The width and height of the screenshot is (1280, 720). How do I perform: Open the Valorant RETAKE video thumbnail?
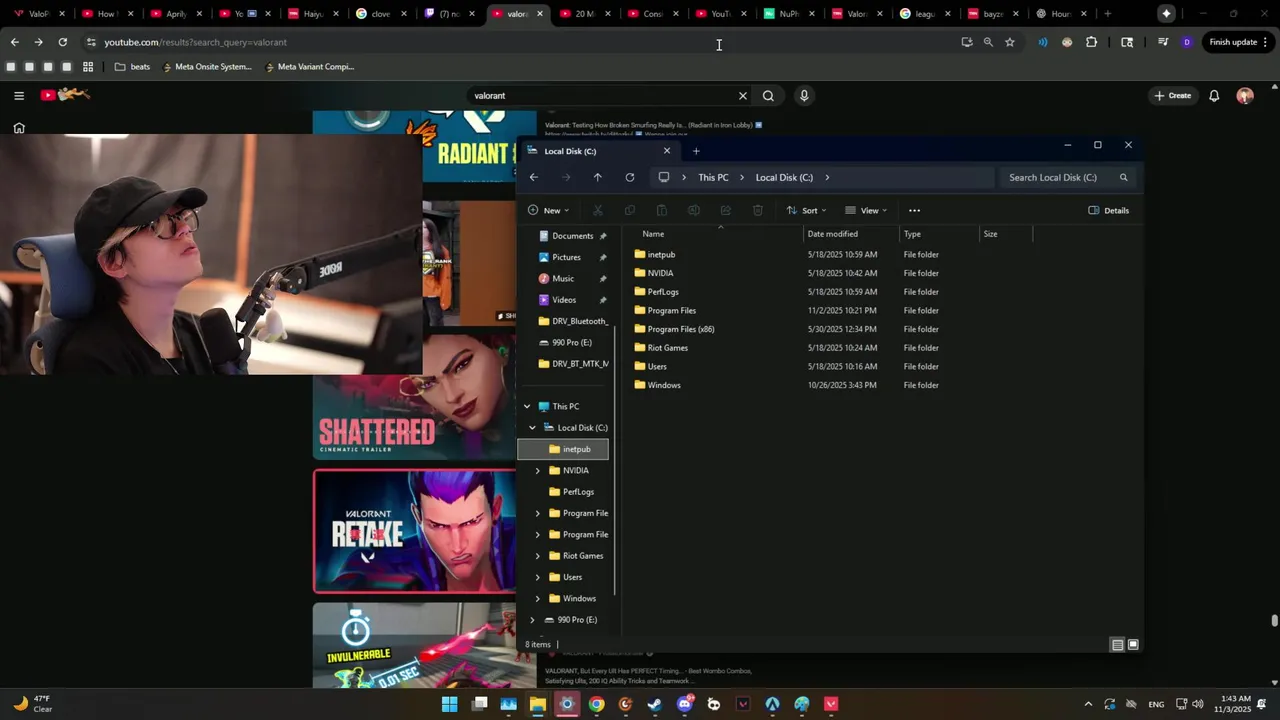[x=415, y=531]
